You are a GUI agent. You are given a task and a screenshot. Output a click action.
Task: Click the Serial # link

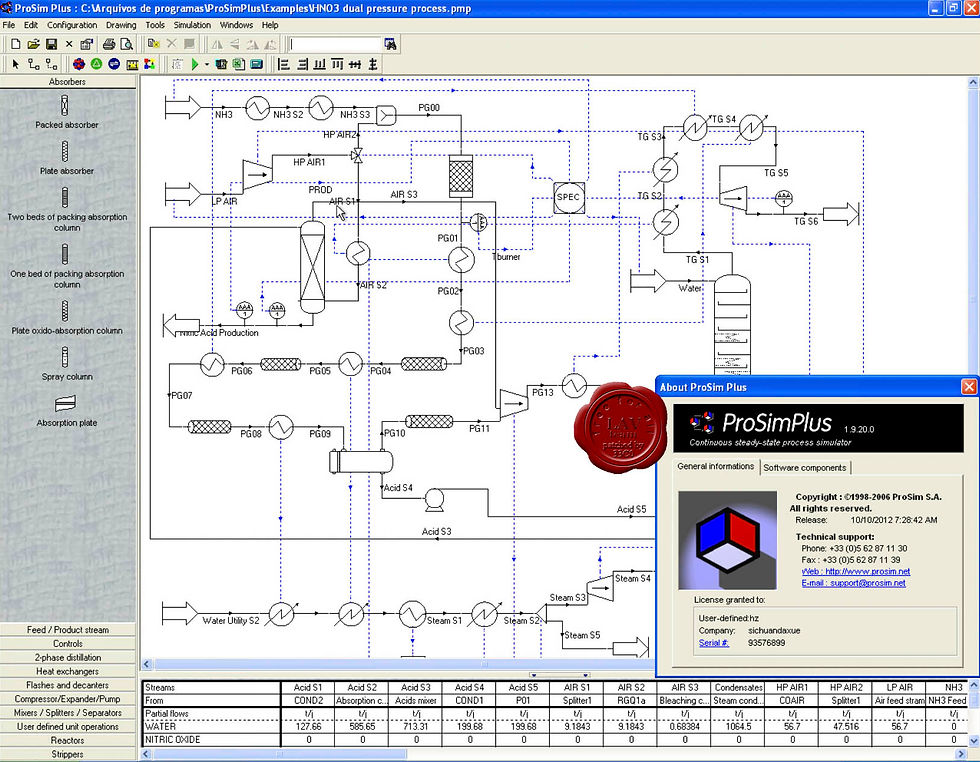pyautogui.click(x=713, y=643)
